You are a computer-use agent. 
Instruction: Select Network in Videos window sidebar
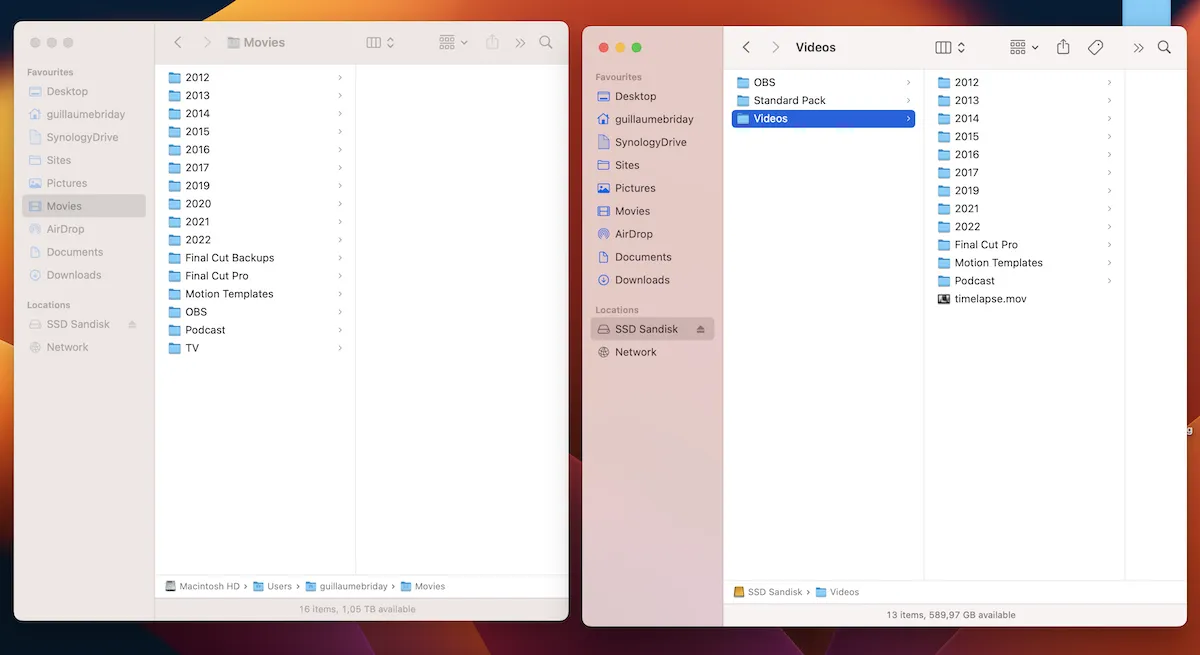tap(652, 352)
